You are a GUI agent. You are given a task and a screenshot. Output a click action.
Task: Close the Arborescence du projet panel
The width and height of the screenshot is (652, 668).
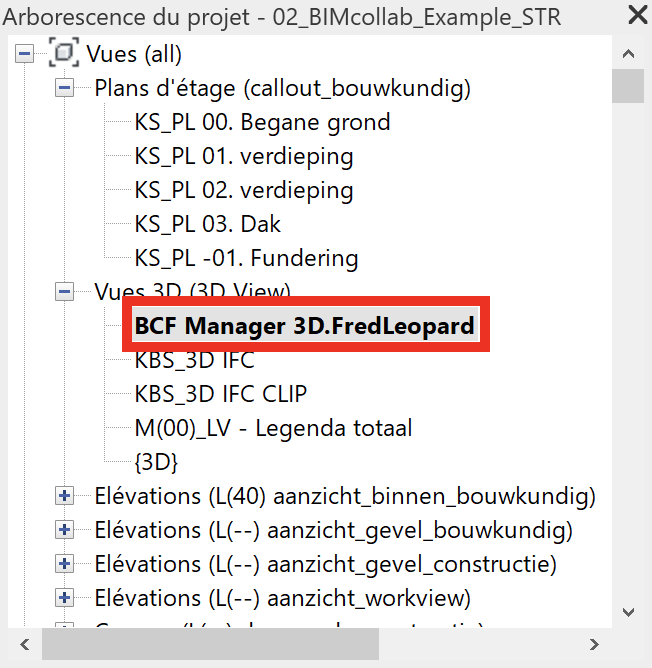tap(638, 15)
